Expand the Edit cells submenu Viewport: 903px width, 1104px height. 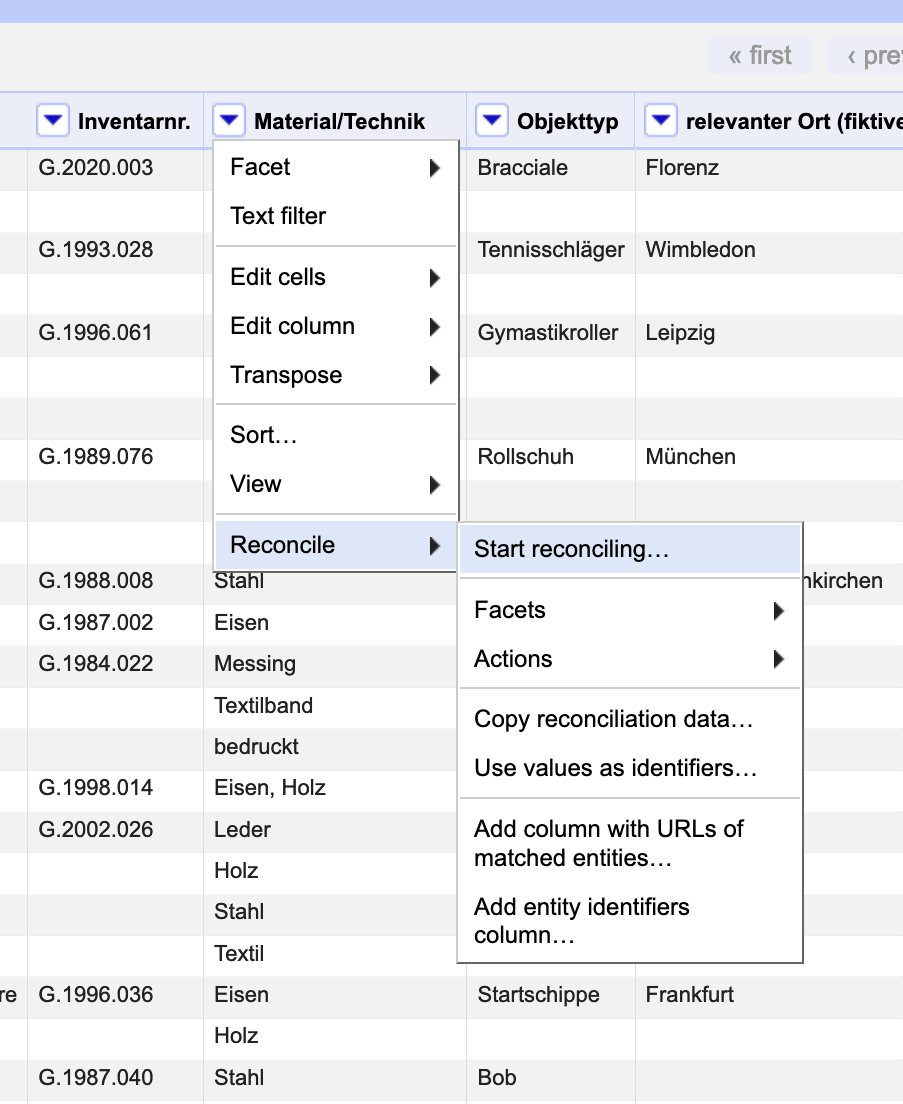pos(335,277)
